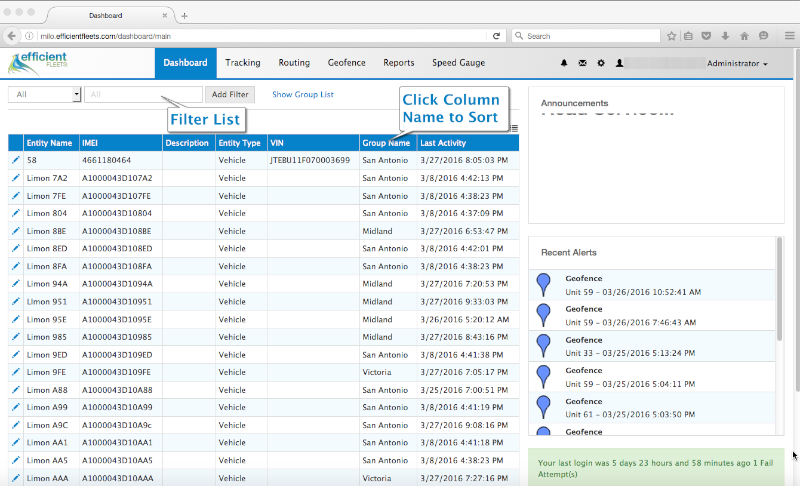Click the alerts bell icon
This screenshot has width=800, height=486.
click(x=564, y=63)
